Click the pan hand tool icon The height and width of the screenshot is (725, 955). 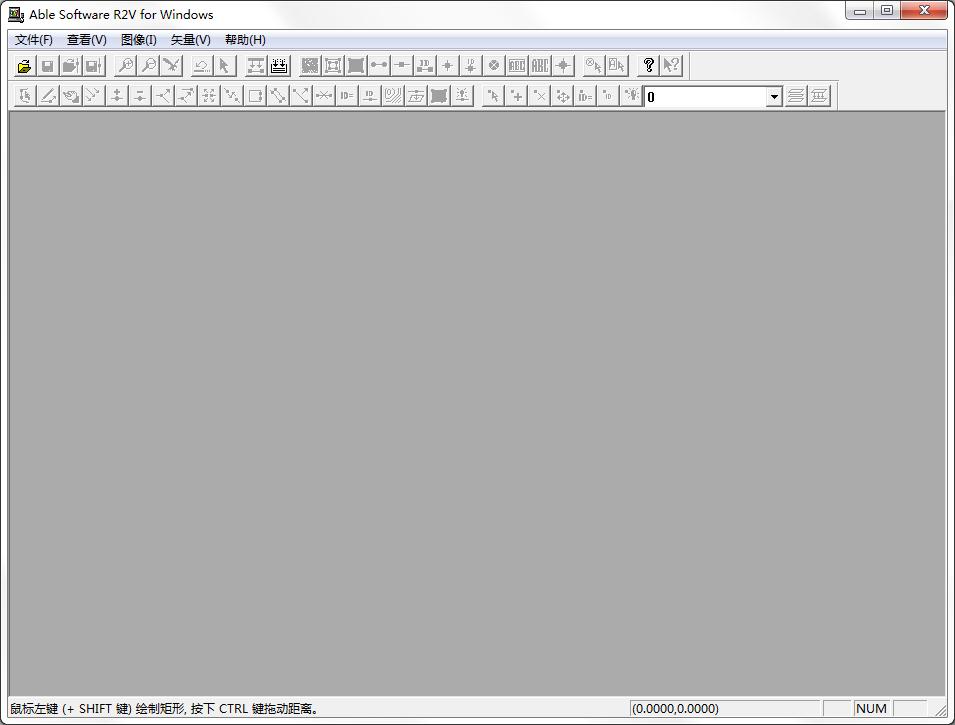click(69, 95)
